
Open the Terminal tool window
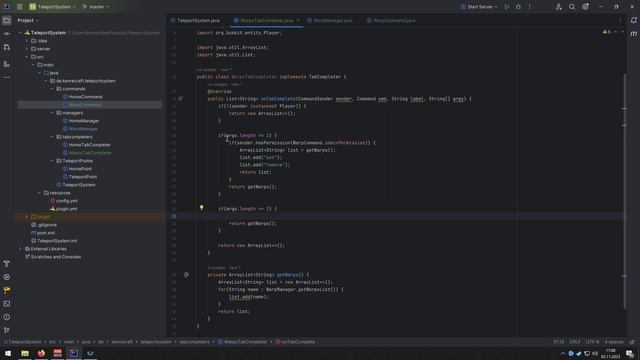(x=7, y=304)
